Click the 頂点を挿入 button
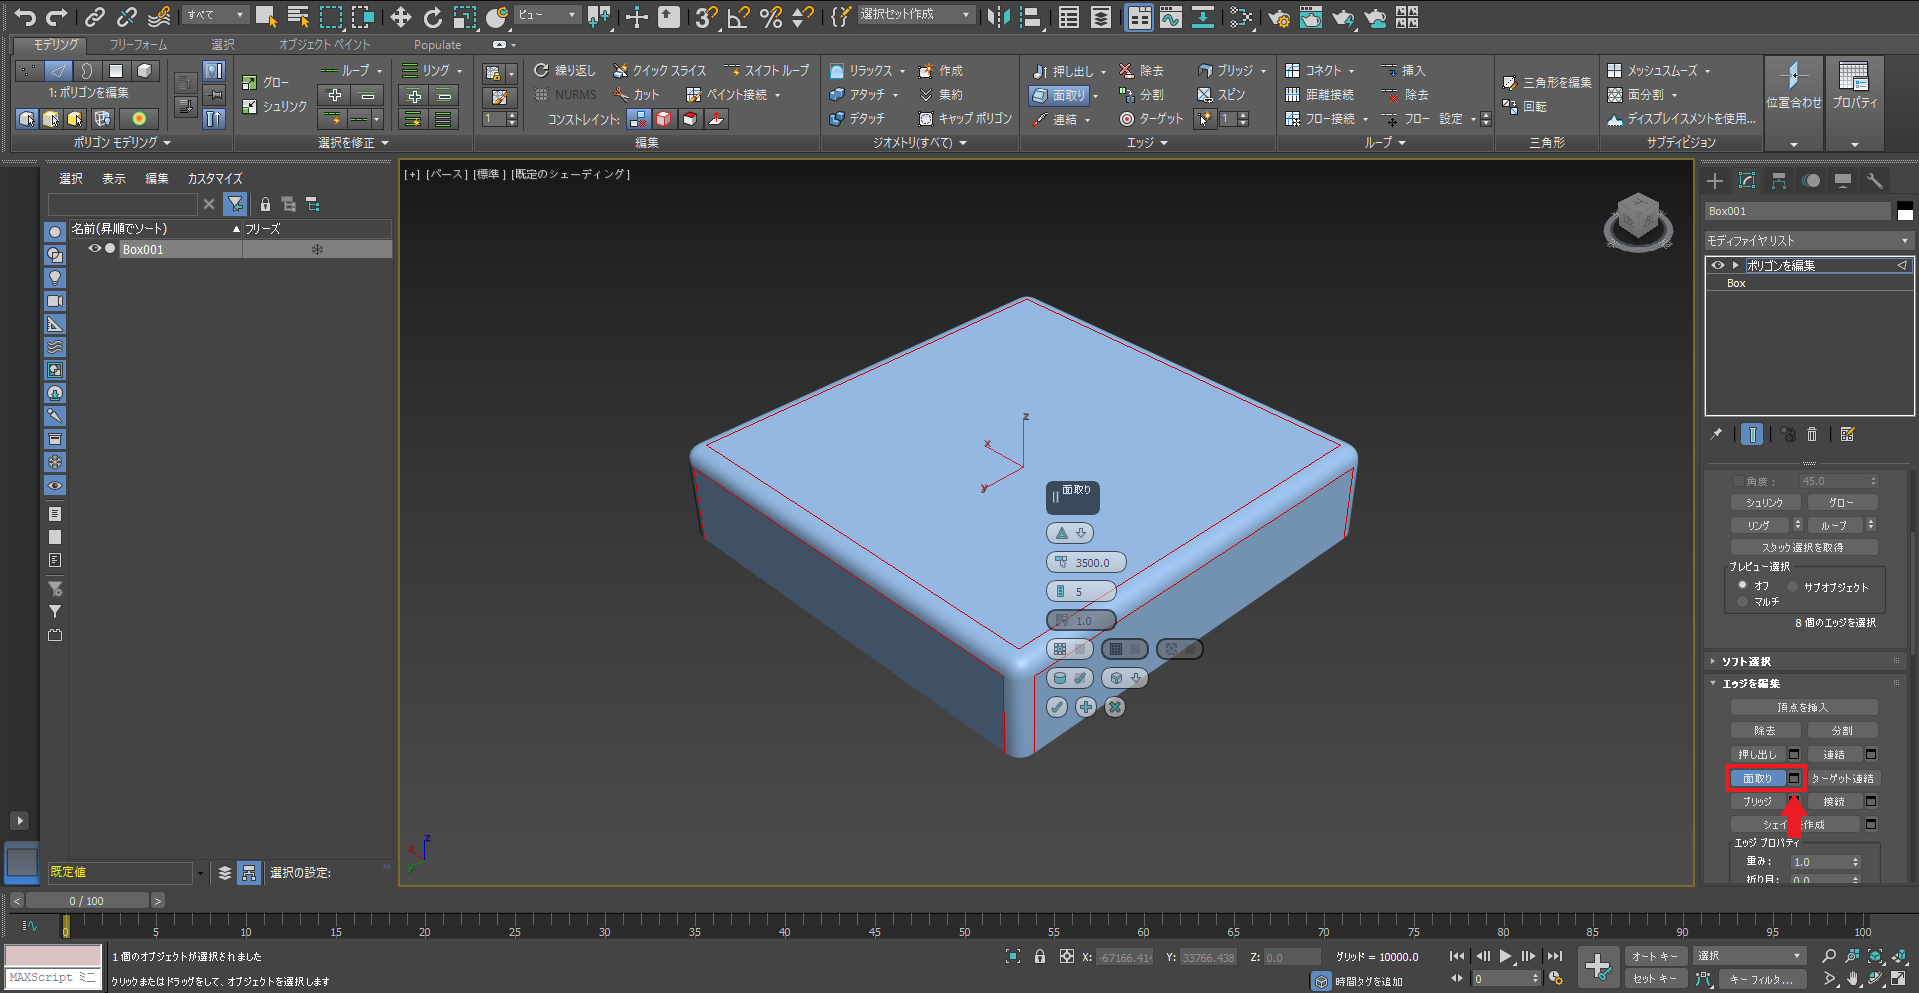The height and width of the screenshot is (993, 1919). 1802,707
